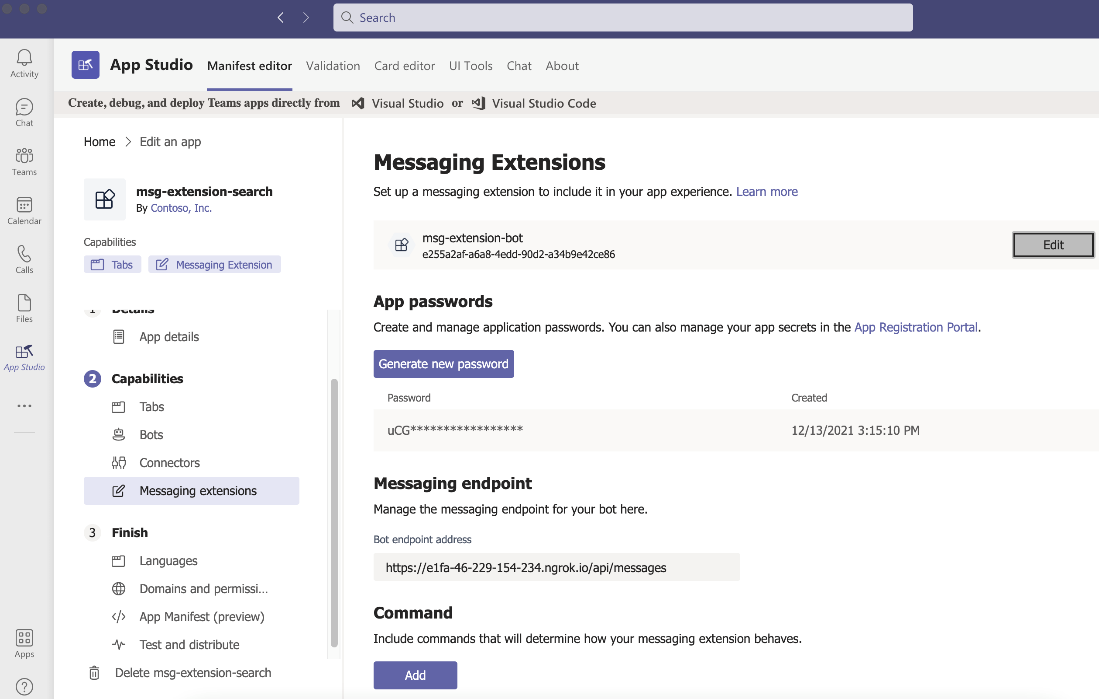Screen dimensions: 1099x699
Task: Click the App Manifest code icon
Action: coord(118,617)
